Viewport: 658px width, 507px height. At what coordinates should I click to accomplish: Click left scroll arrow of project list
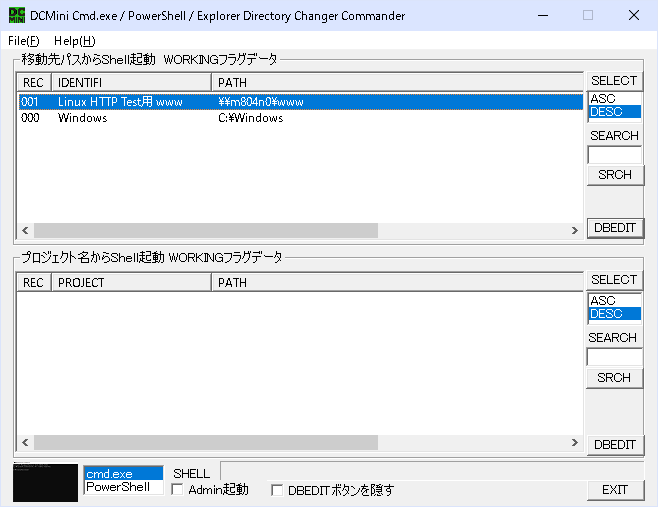pyautogui.click(x=25, y=443)
